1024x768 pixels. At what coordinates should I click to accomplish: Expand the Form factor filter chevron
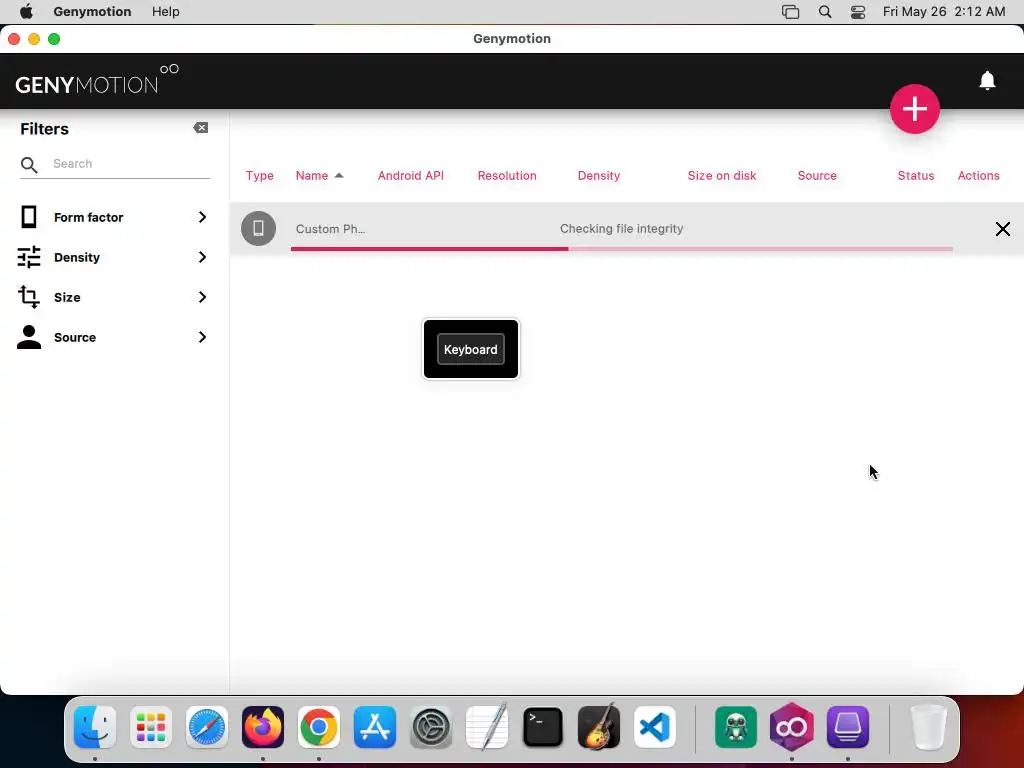point(202,217)
